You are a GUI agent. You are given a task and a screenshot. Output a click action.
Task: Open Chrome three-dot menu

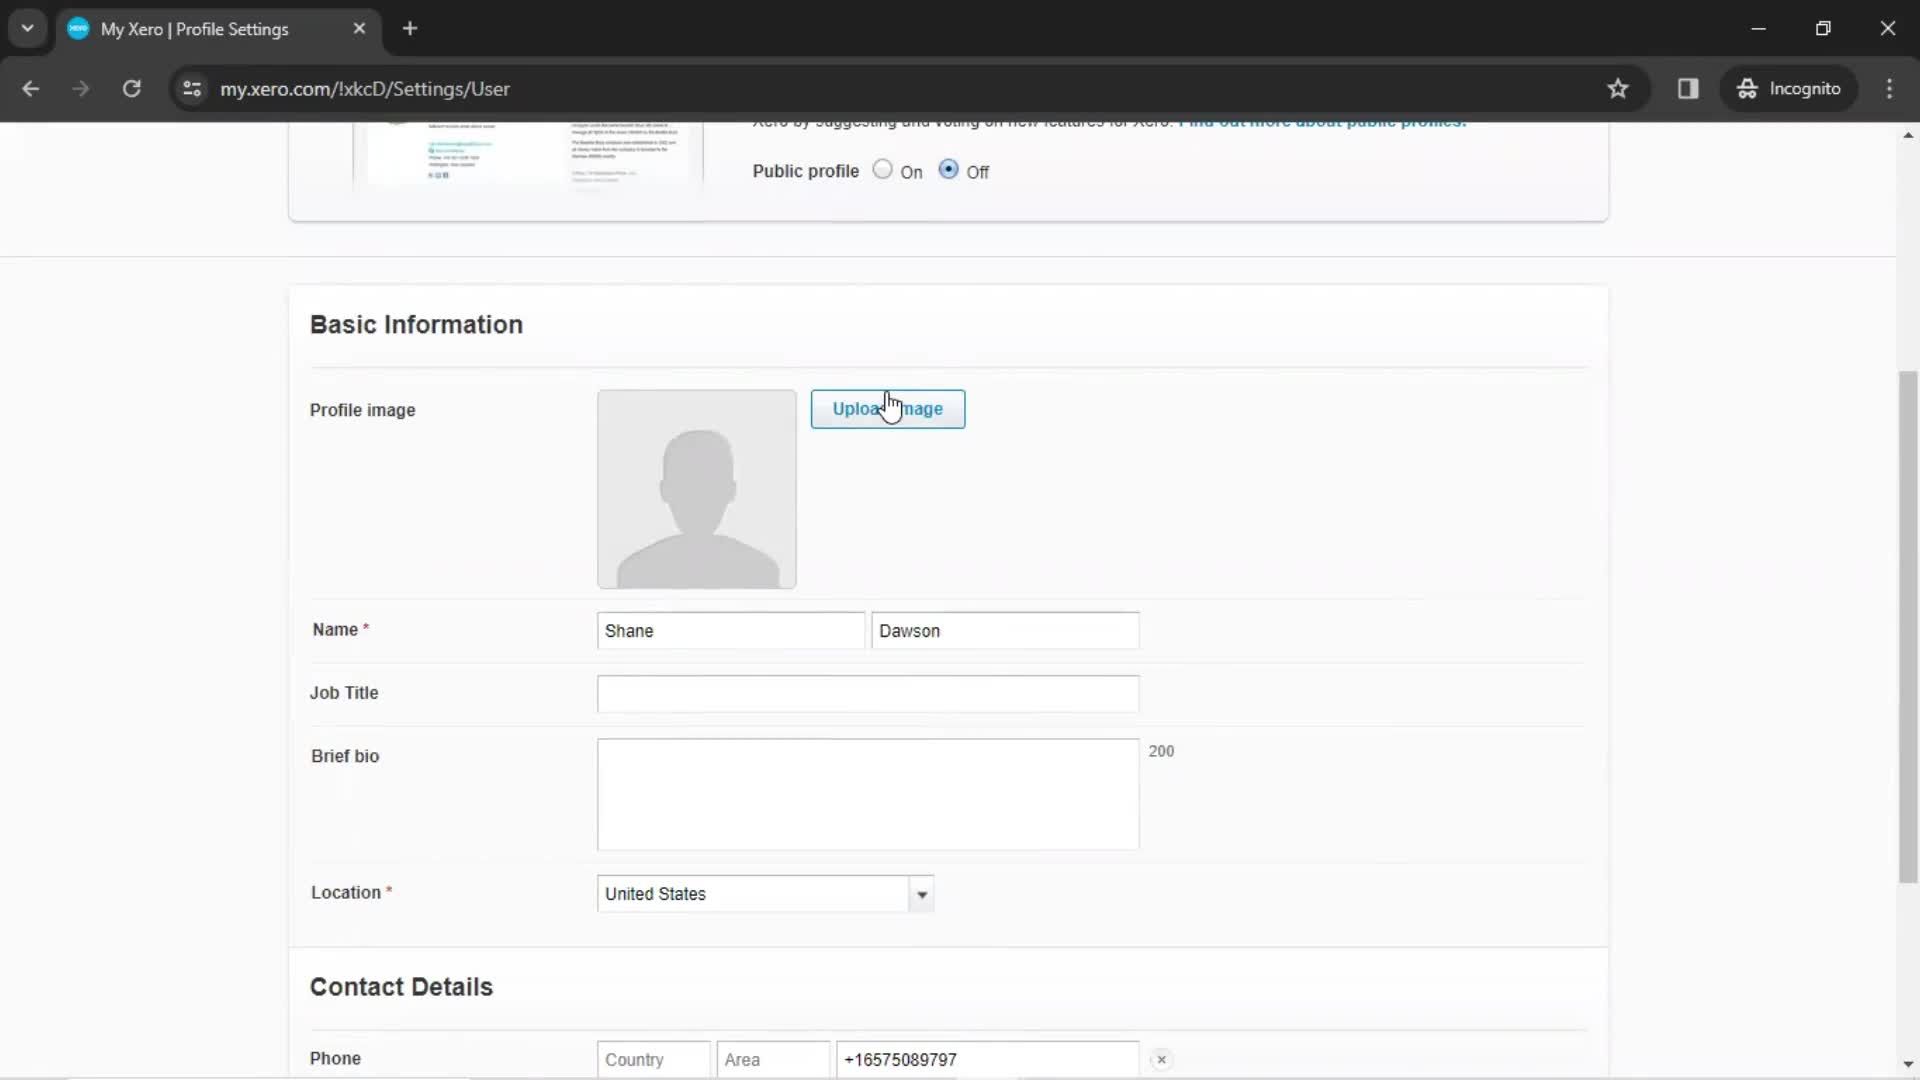click(x=1889, y=89)
